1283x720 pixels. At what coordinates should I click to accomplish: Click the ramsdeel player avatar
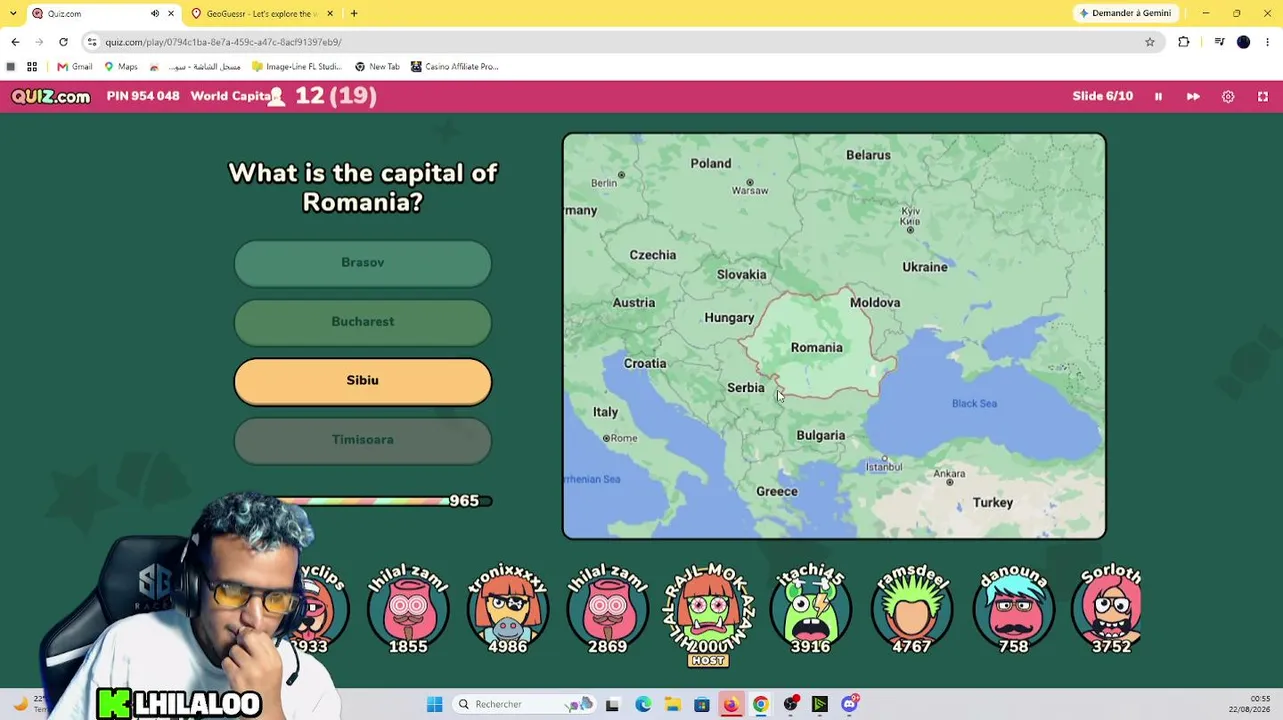(911, 610)
